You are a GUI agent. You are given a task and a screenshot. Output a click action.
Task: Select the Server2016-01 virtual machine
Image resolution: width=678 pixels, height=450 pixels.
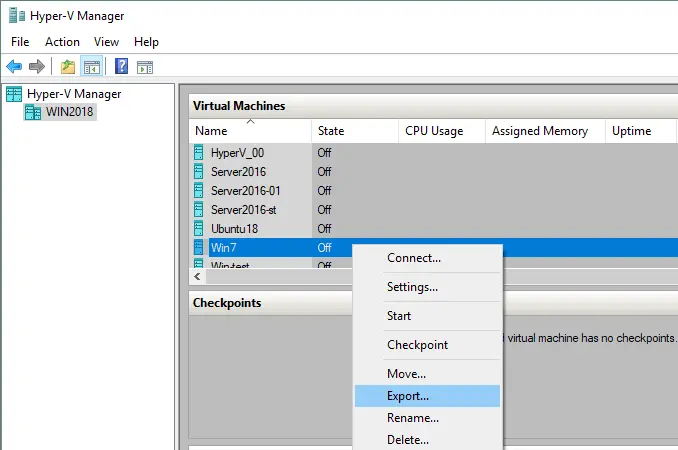246,191
